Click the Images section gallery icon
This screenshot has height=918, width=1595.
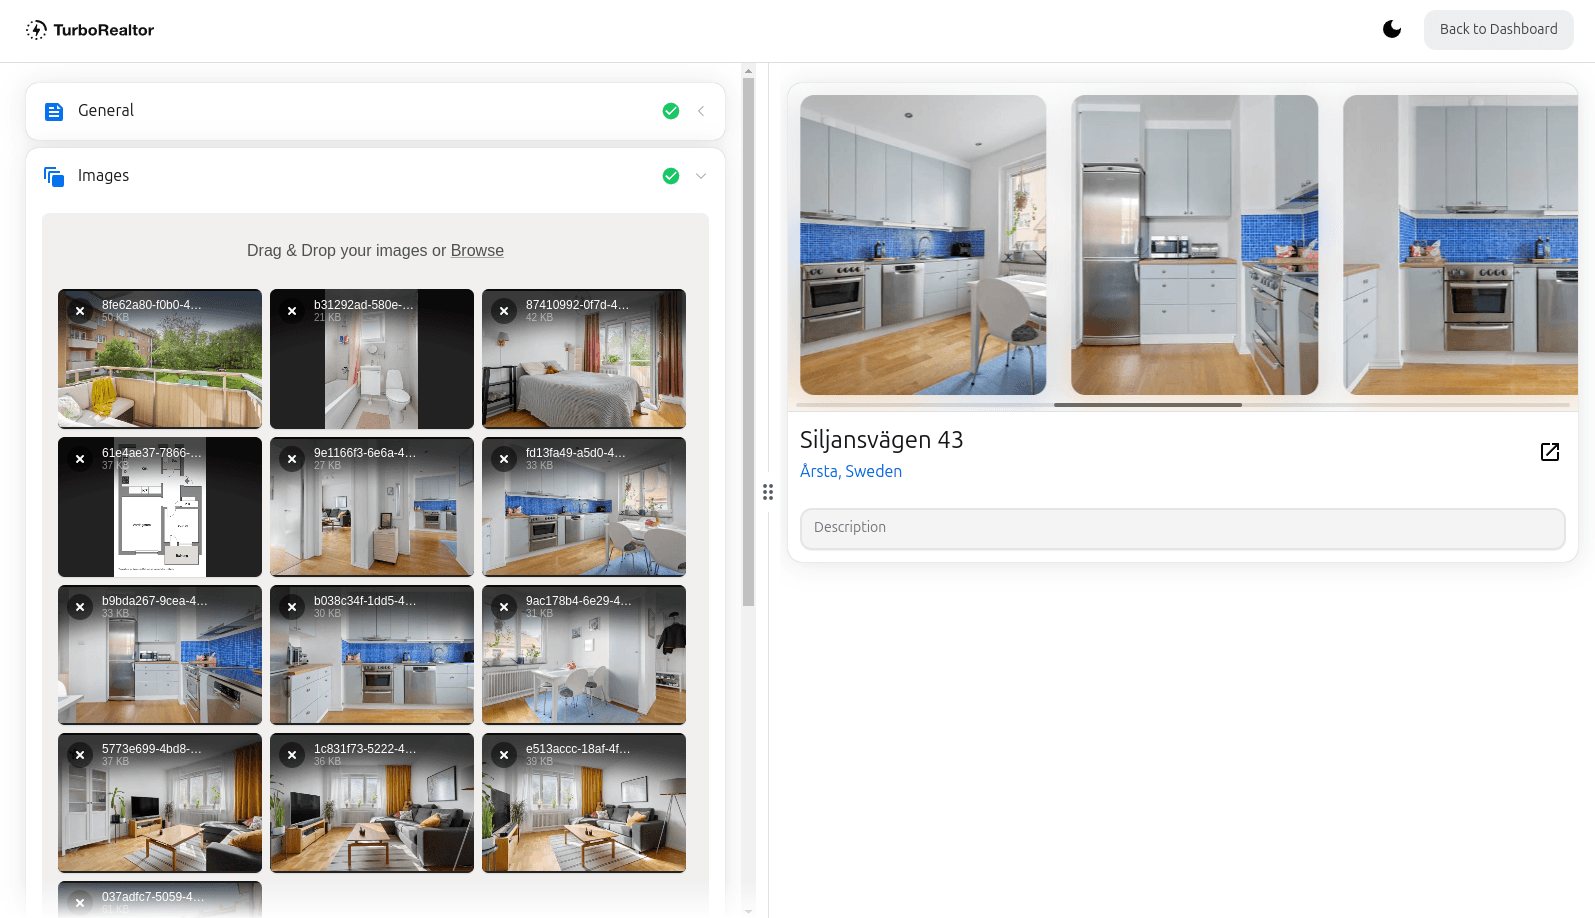[54, 176]
